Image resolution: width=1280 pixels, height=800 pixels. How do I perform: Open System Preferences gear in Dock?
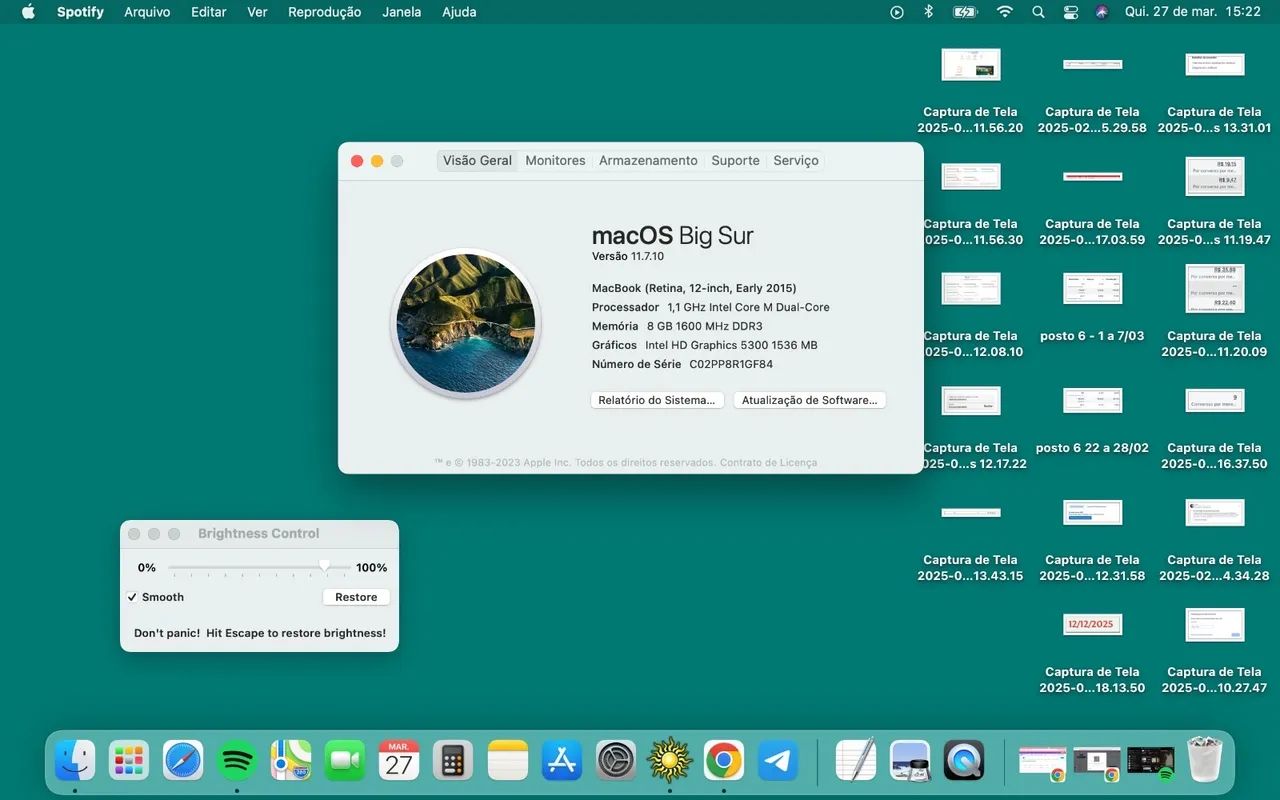pyautogui.click(x=616, y=761)
